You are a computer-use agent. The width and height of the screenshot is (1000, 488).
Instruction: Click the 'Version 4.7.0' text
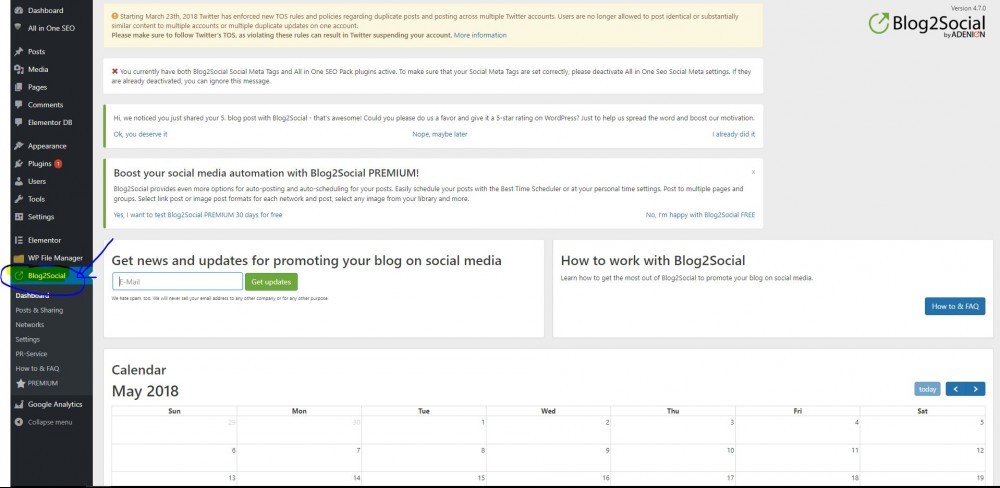click(968, 8)
